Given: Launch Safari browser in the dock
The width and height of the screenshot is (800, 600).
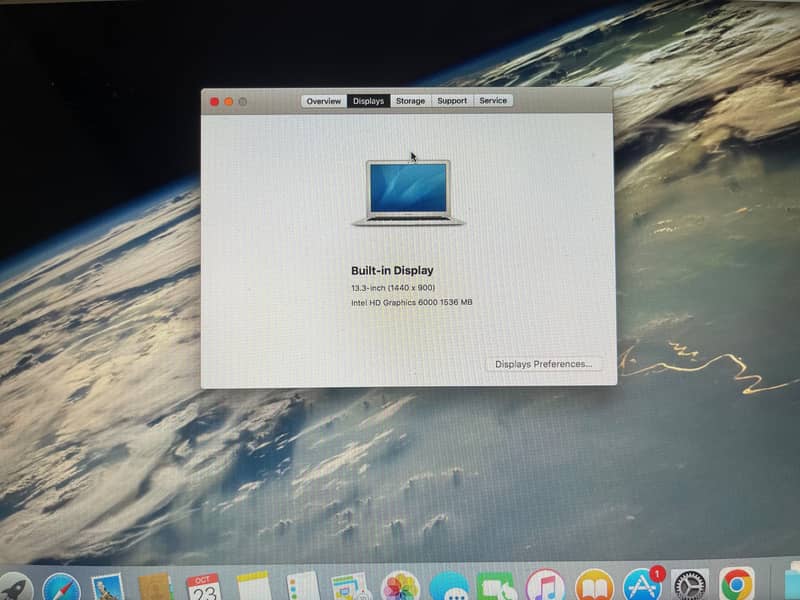Looking at the screenshot, I should click(61, 588).
